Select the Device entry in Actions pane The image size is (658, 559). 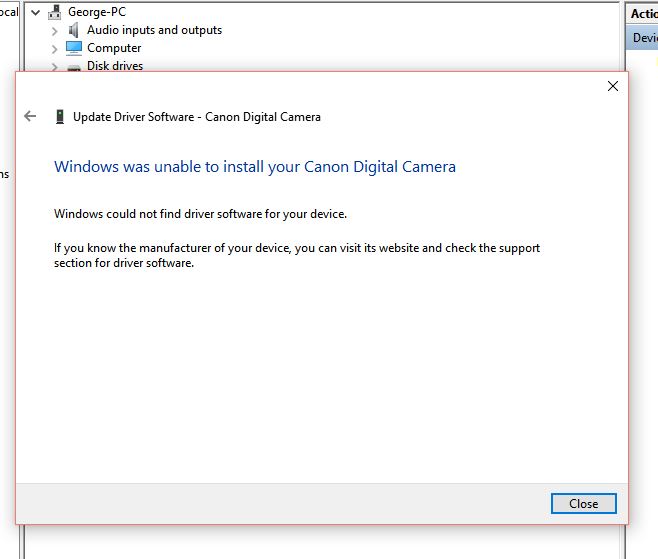(x=642, y=38)
